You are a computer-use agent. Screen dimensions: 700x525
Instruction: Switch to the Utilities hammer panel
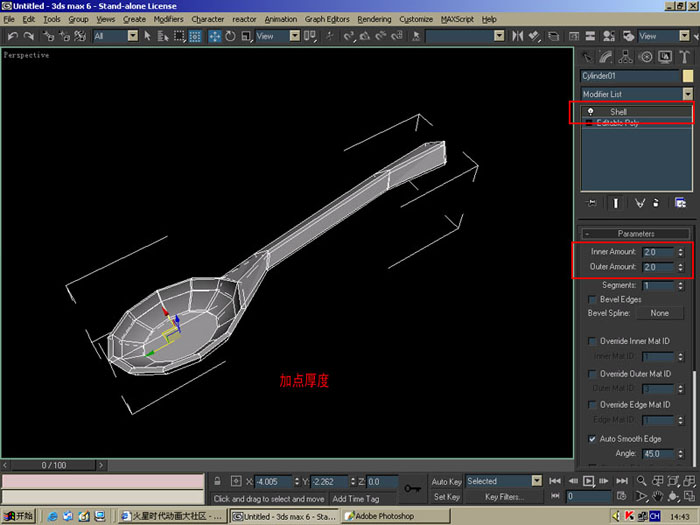684,57
